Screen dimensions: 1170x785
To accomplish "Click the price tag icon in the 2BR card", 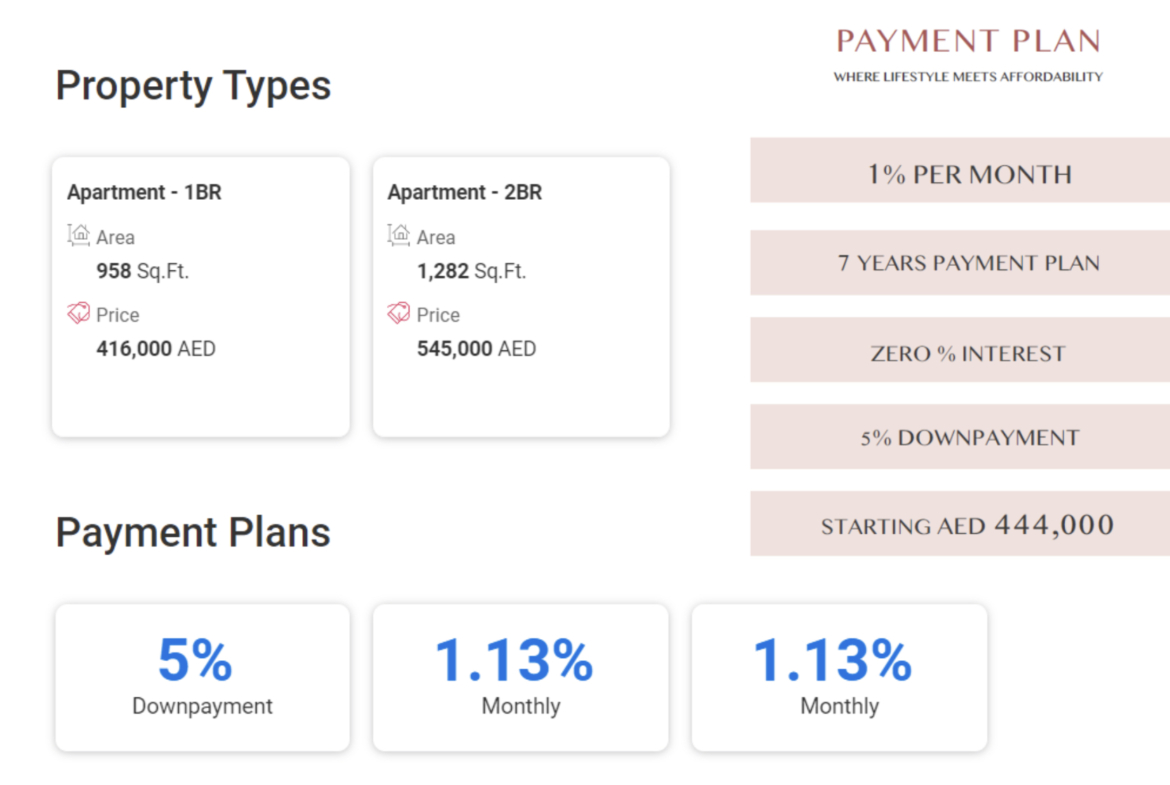I will pyautogui.click(x=399, y=314).
